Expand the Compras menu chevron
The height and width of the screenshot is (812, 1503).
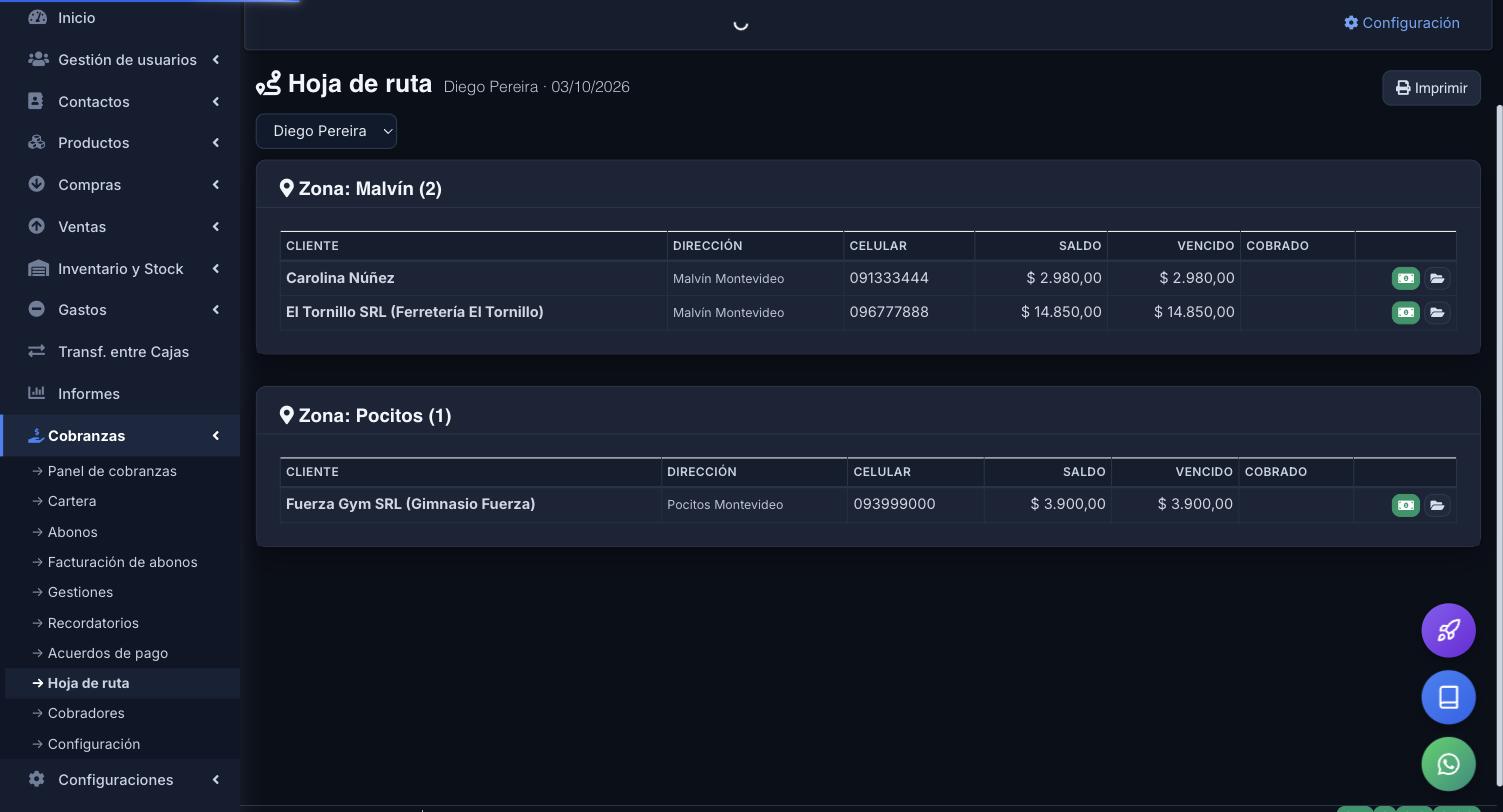[x=215, y=184]
